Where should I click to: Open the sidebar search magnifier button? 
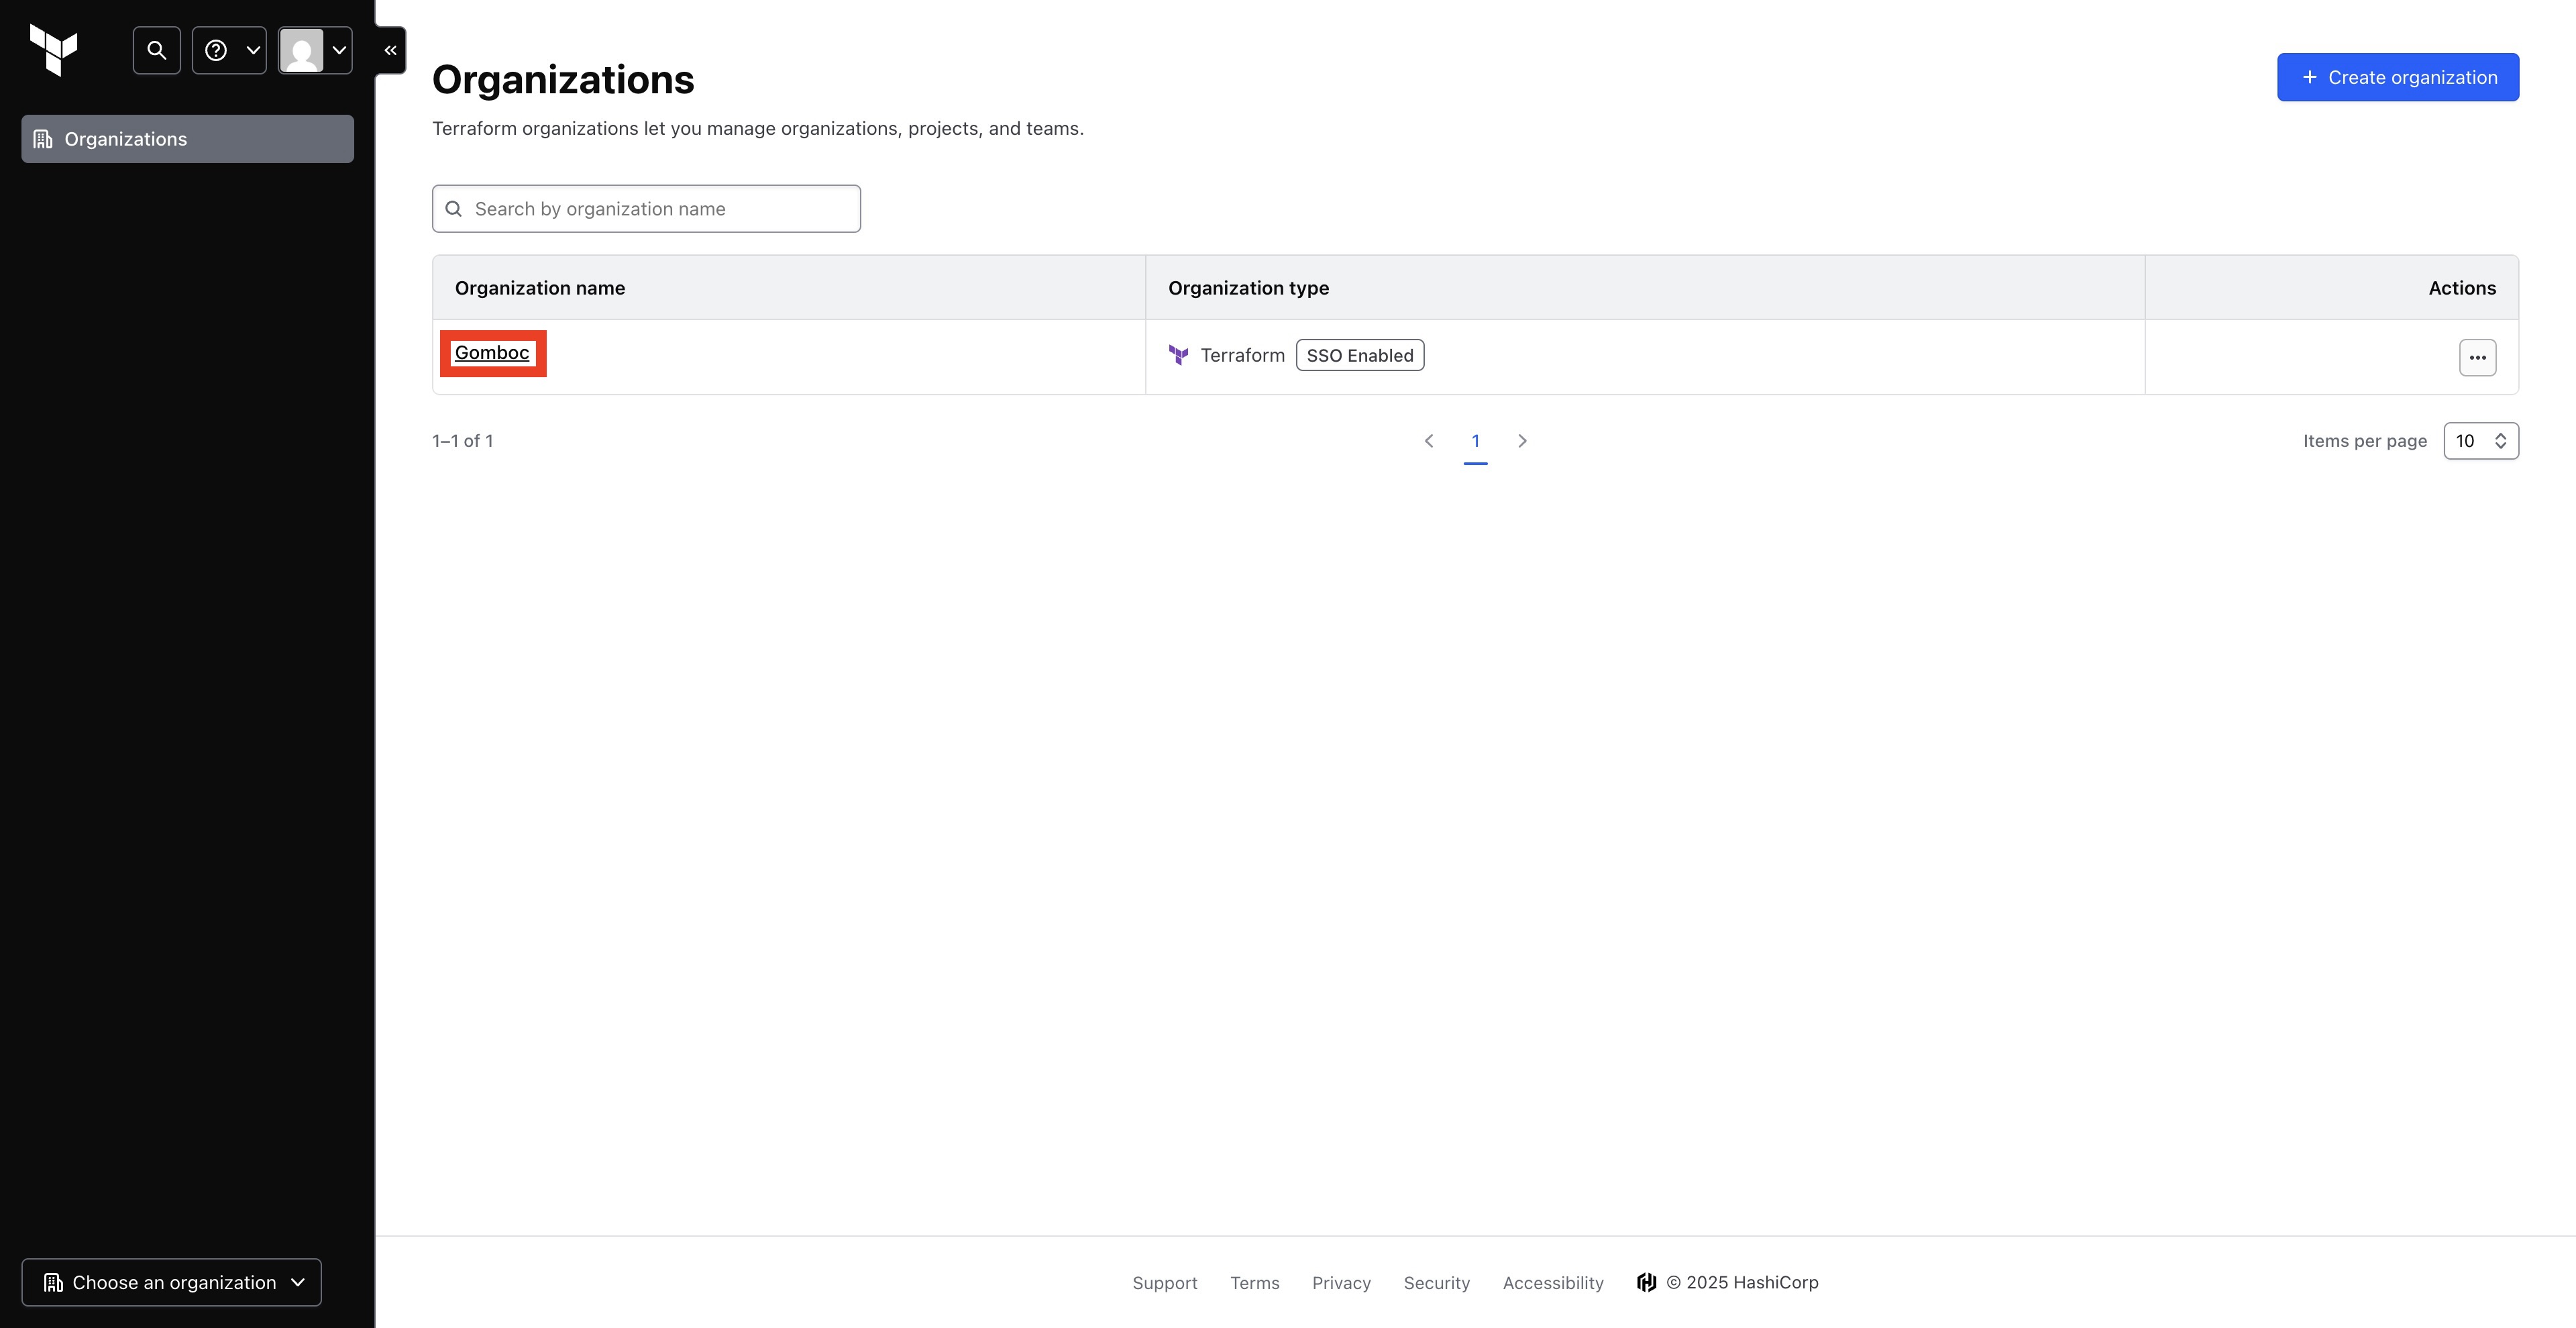point(157,50)
